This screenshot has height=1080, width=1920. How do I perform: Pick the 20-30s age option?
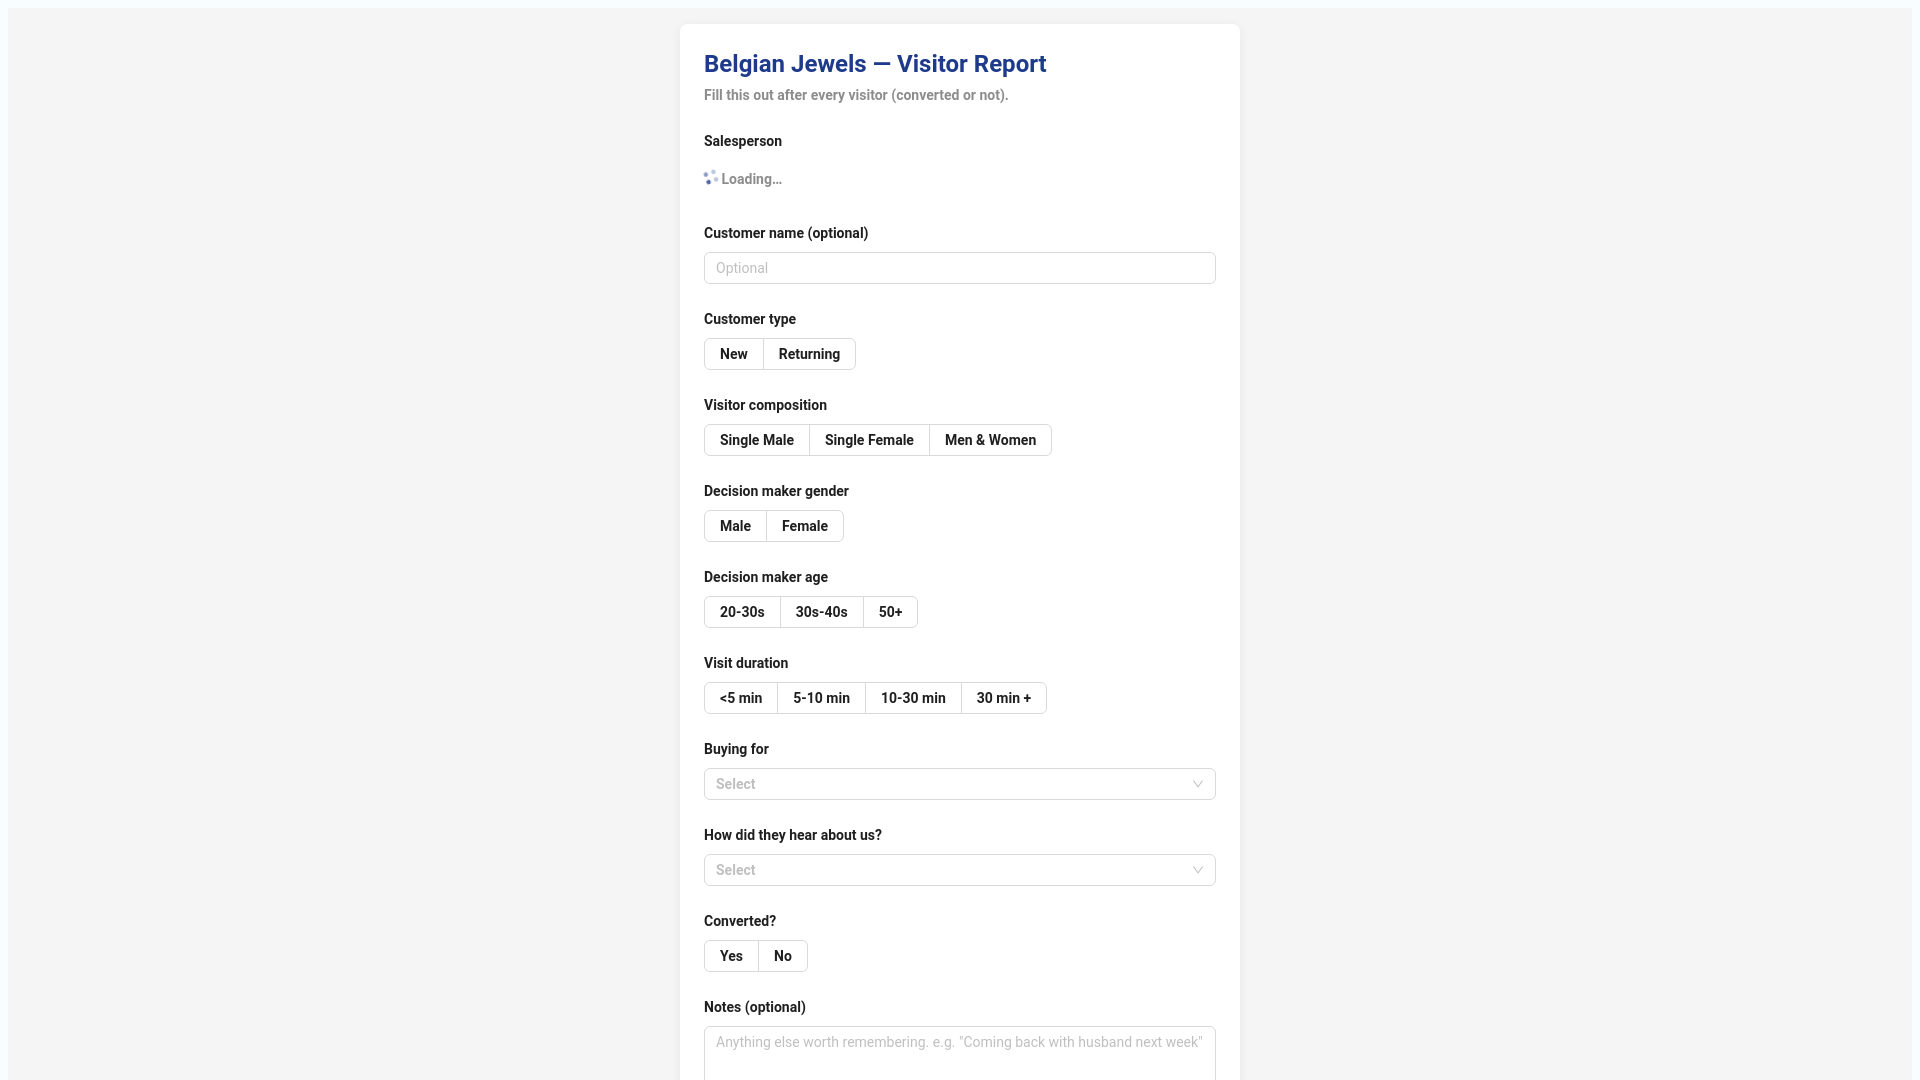pyautogui.click(x=742, y=612)
